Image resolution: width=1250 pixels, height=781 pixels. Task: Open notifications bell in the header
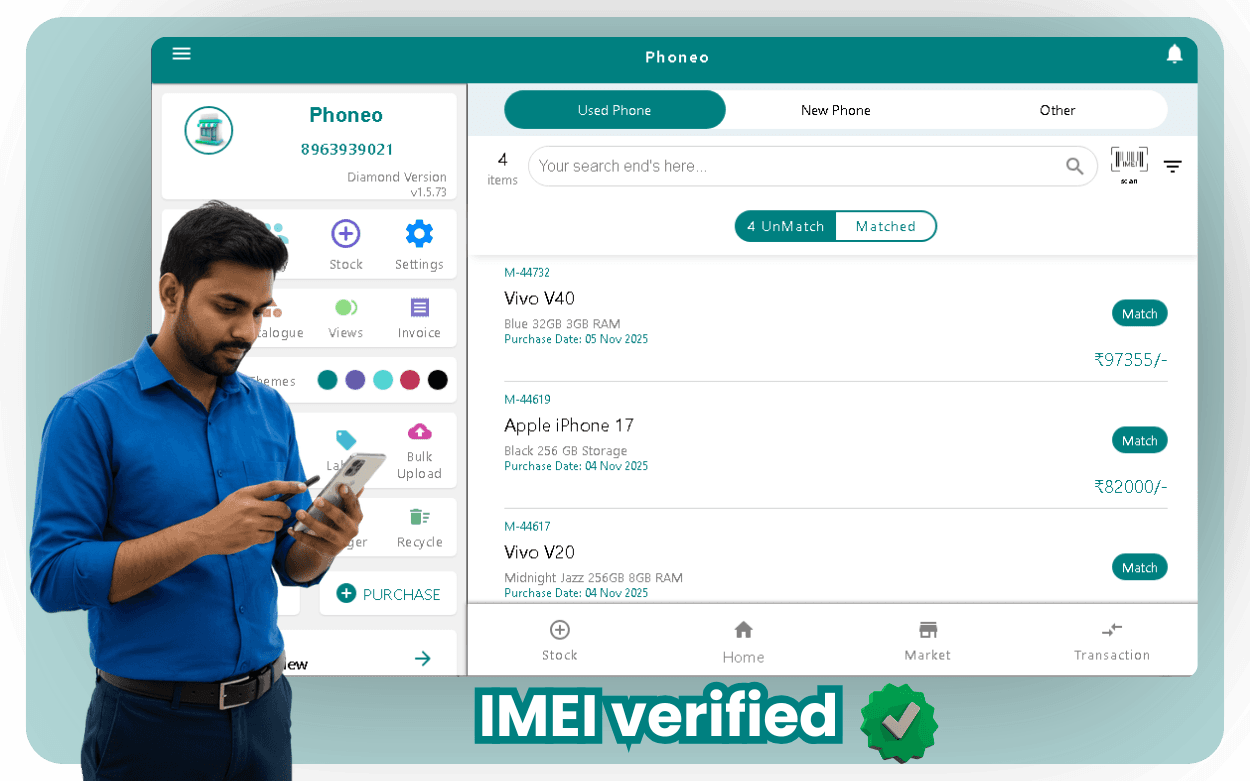[x=1175, y=54]
